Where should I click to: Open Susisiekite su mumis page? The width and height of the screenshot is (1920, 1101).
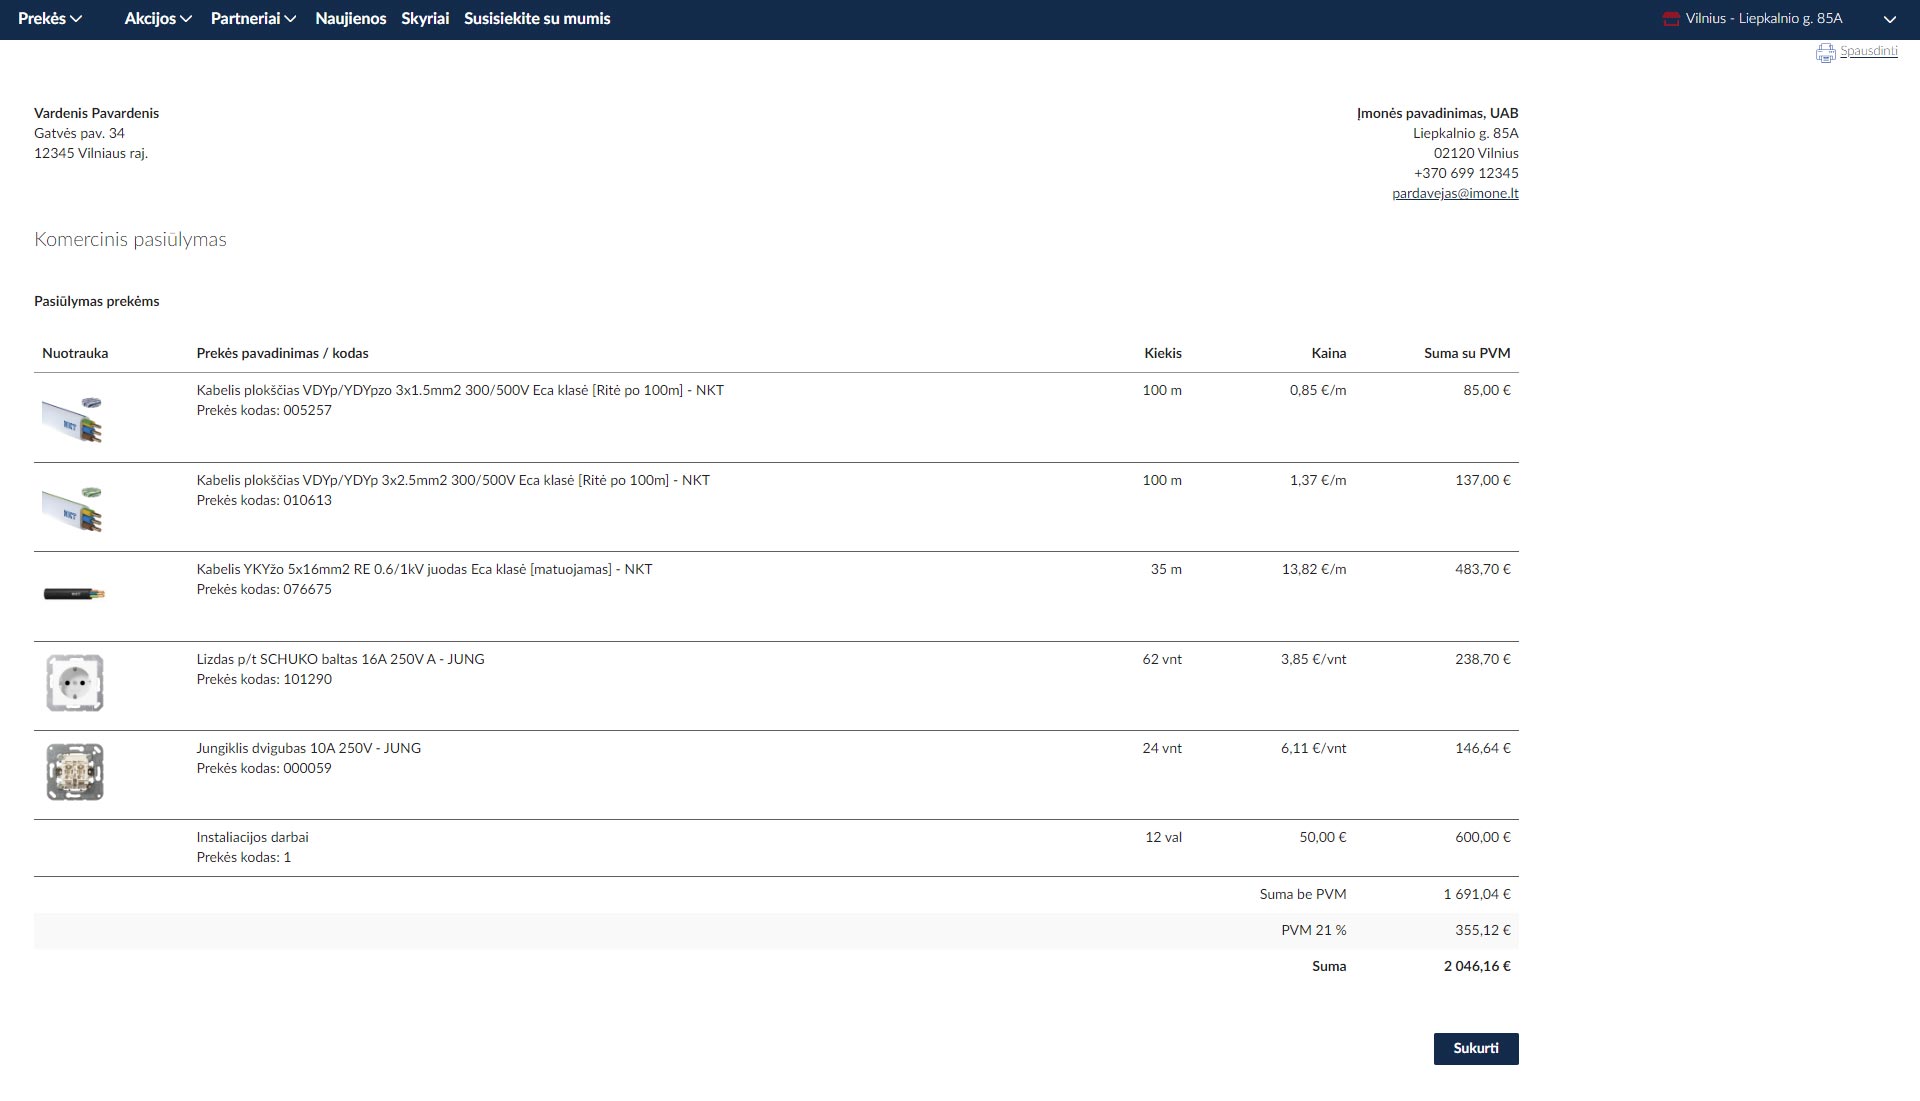[x=537, y=19]
